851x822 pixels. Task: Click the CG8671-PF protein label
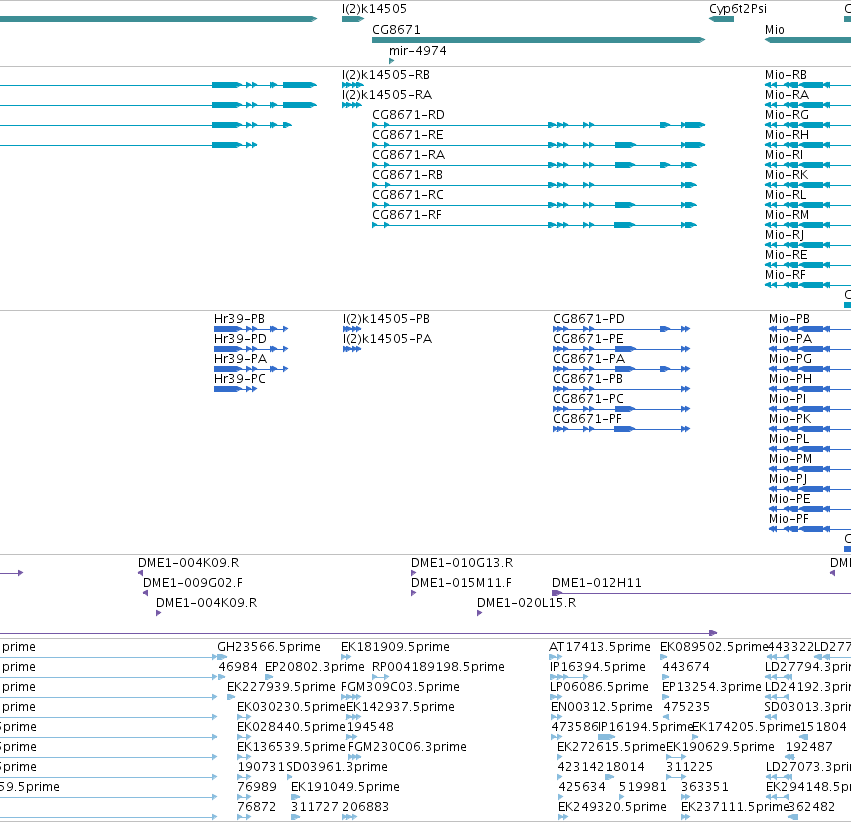point(587,419)
